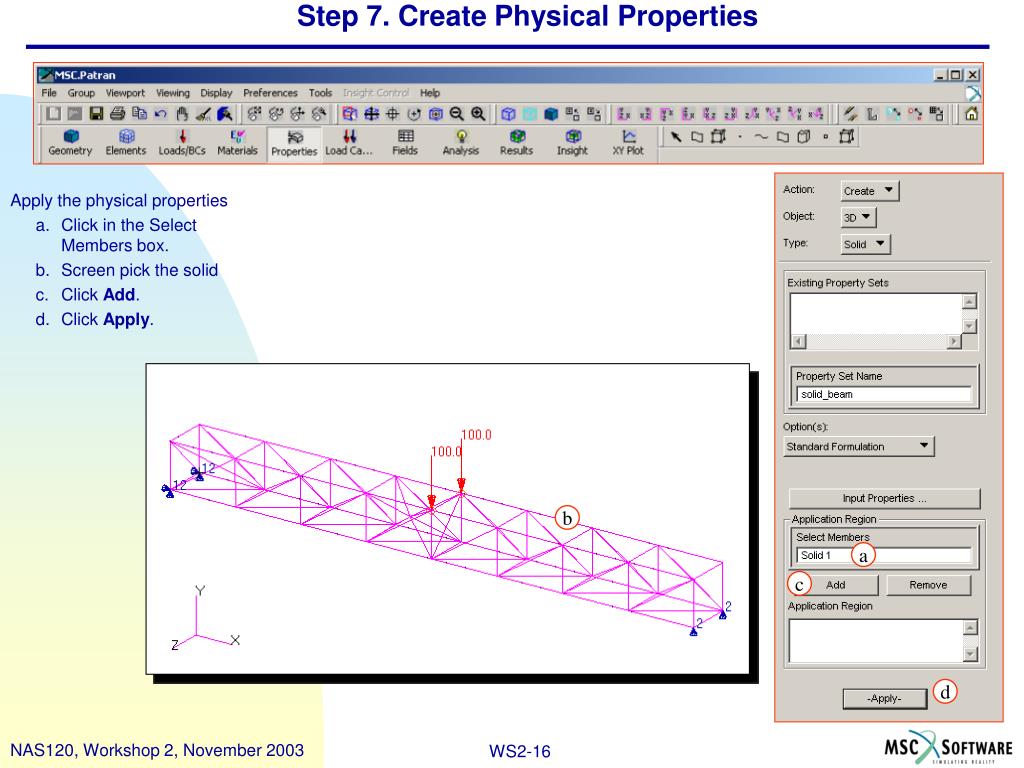Open the Geometry application
1024x768 pixels.
tap(71, 142)
